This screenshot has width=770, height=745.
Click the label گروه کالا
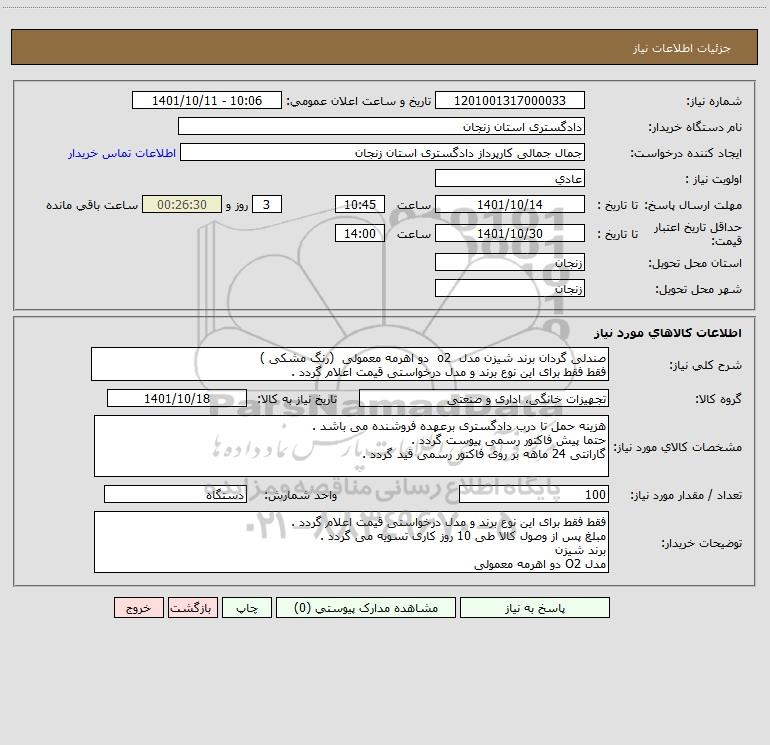(x=718, y=399)
